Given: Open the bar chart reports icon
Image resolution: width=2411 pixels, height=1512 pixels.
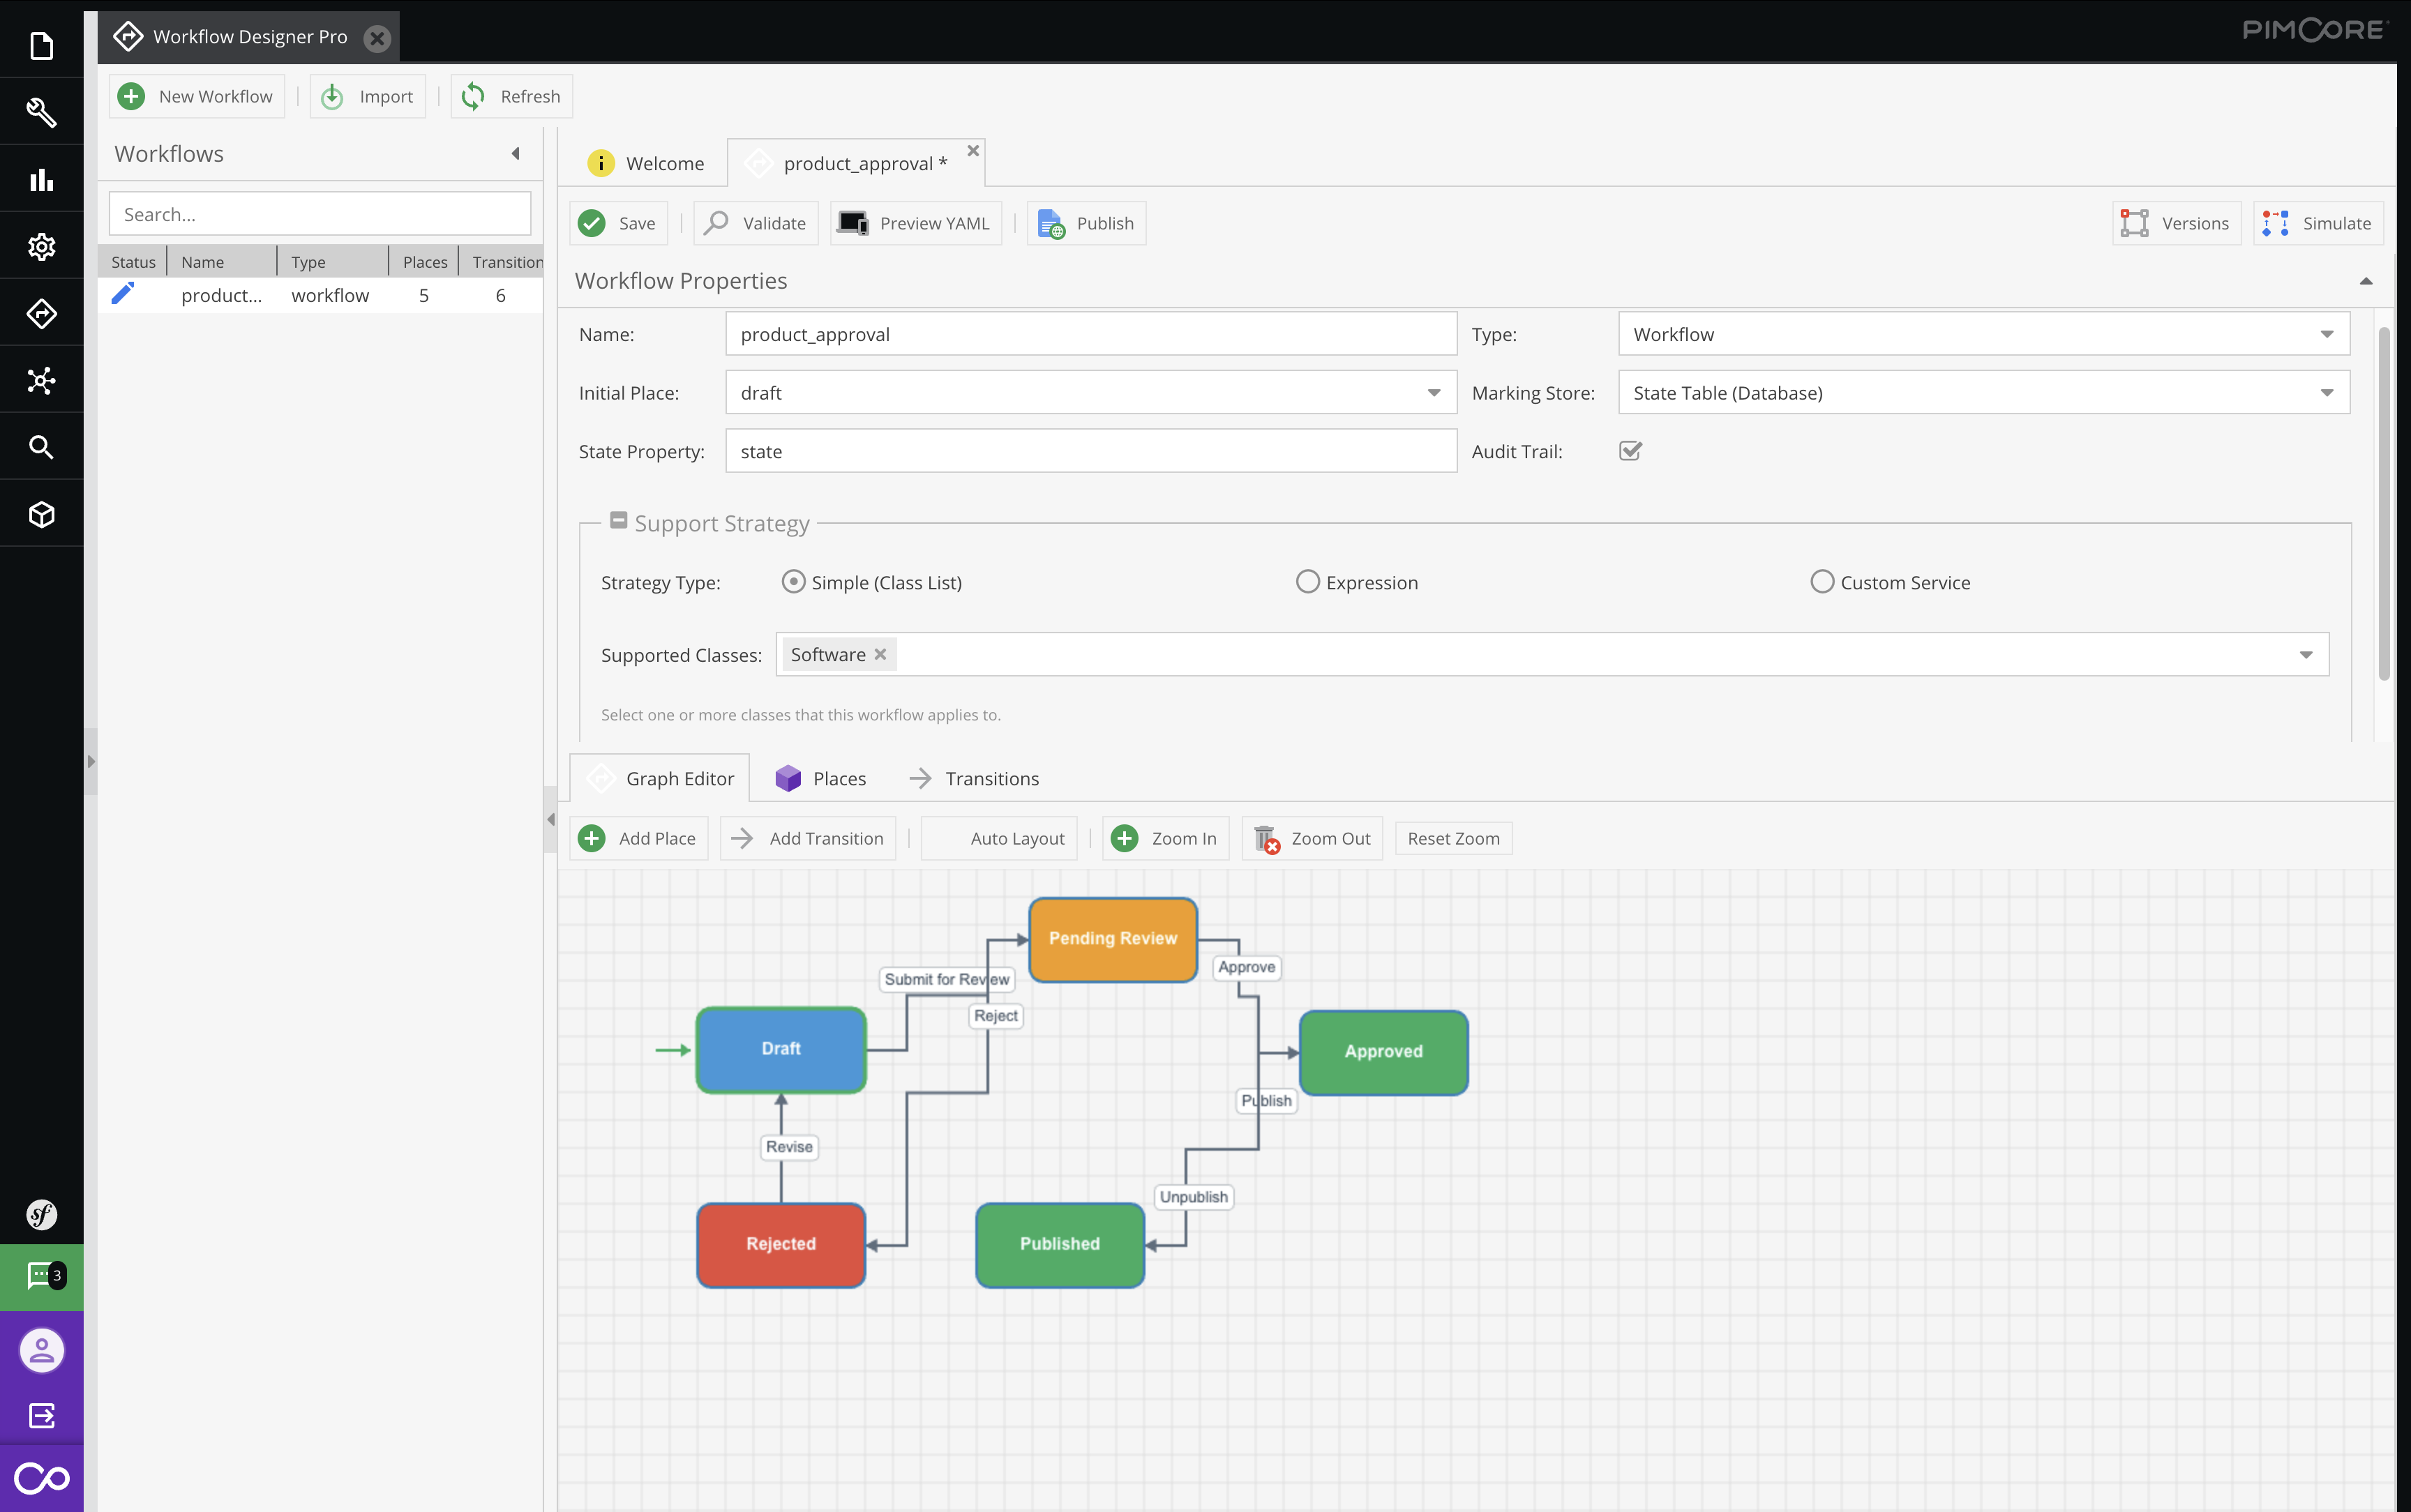Looking at the screenshot, I should 41,179.
